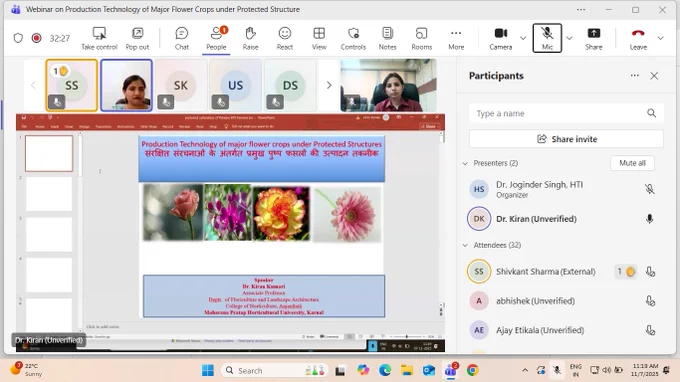Open Participants panel more options

634,75
